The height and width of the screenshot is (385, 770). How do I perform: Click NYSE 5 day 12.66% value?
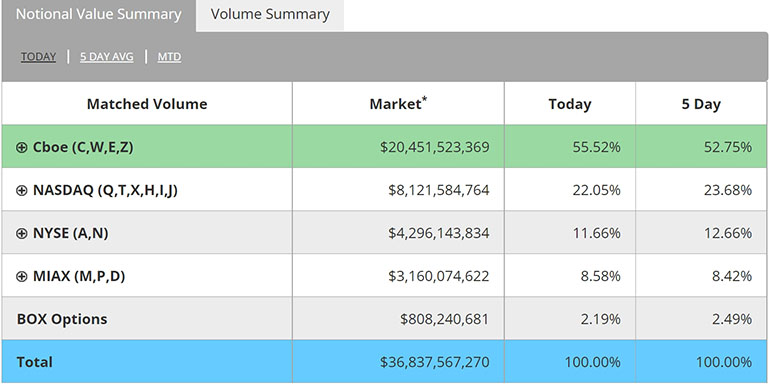(x=728, y=233)
